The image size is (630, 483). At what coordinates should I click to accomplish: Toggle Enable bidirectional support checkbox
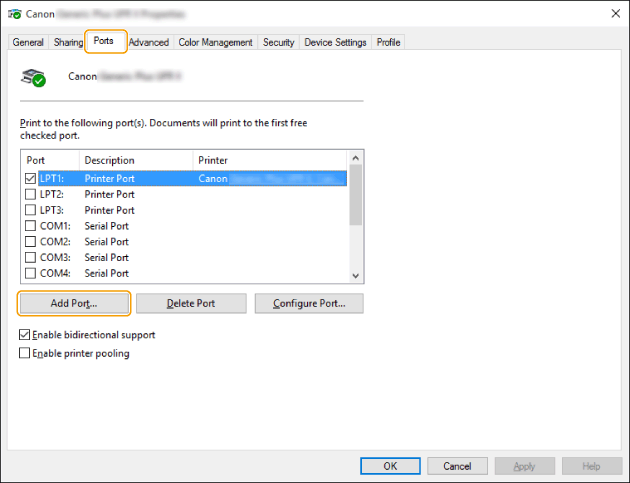tap(25, 335)
